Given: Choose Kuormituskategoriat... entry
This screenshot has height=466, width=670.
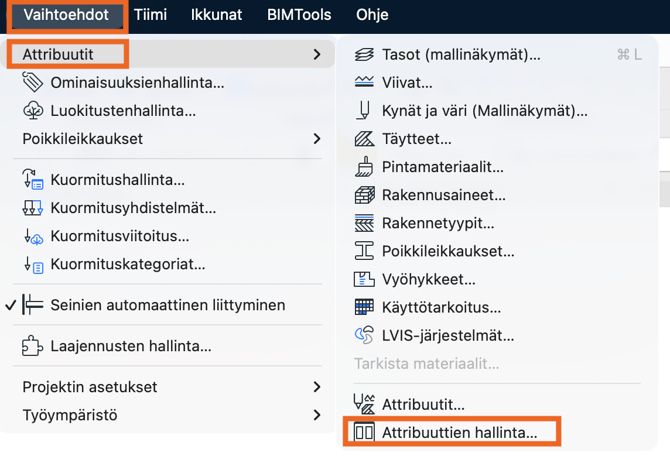Looking at the screenshot, I should click(168, 264).
